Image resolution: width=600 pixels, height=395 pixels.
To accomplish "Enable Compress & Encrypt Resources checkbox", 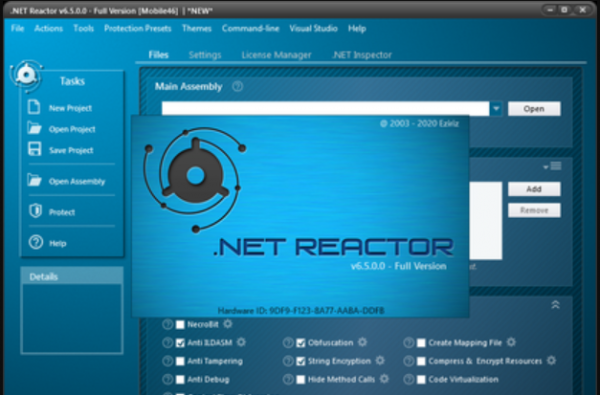I will pyautogui.click(x=421, y=361).
